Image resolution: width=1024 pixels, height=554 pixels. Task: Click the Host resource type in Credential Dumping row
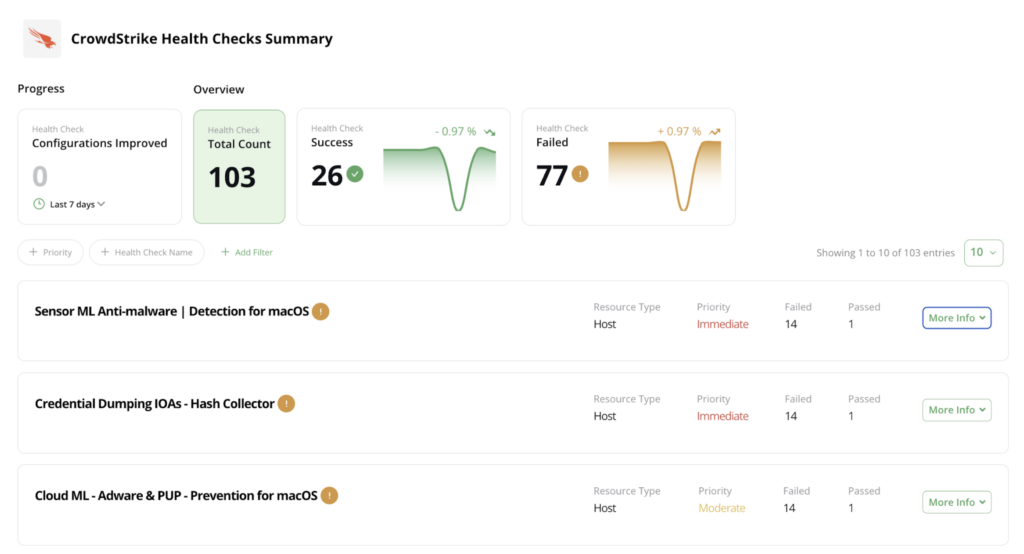(605, 416)
